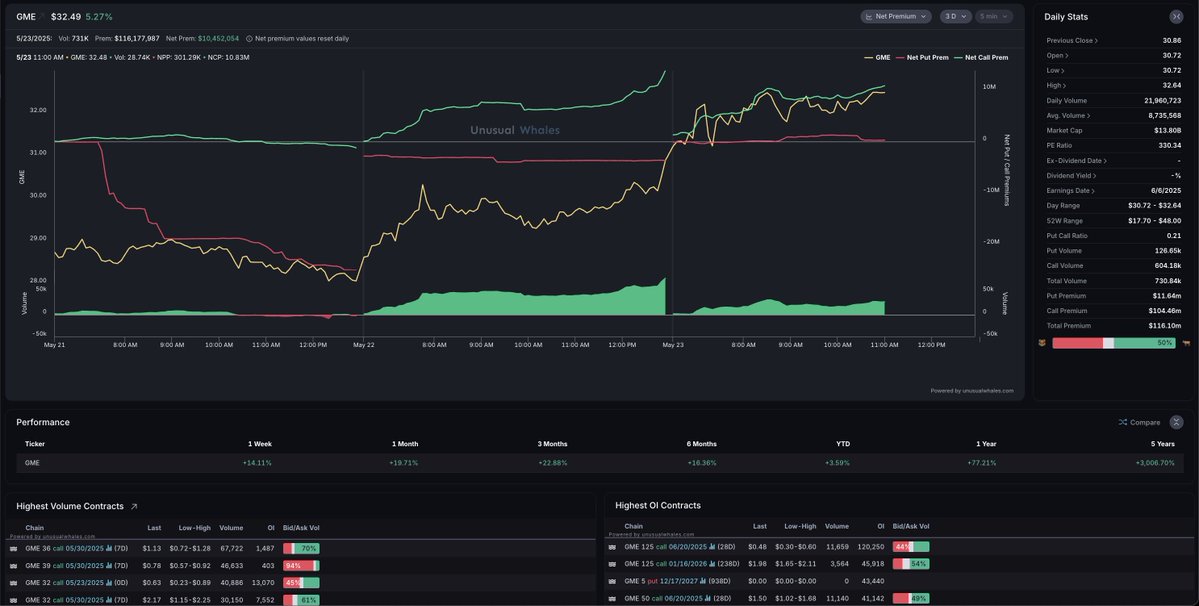This screenshot has height=606, width=1199.
Task: Click the row icon for GME 32 05/23/2025
Action: 14,582
